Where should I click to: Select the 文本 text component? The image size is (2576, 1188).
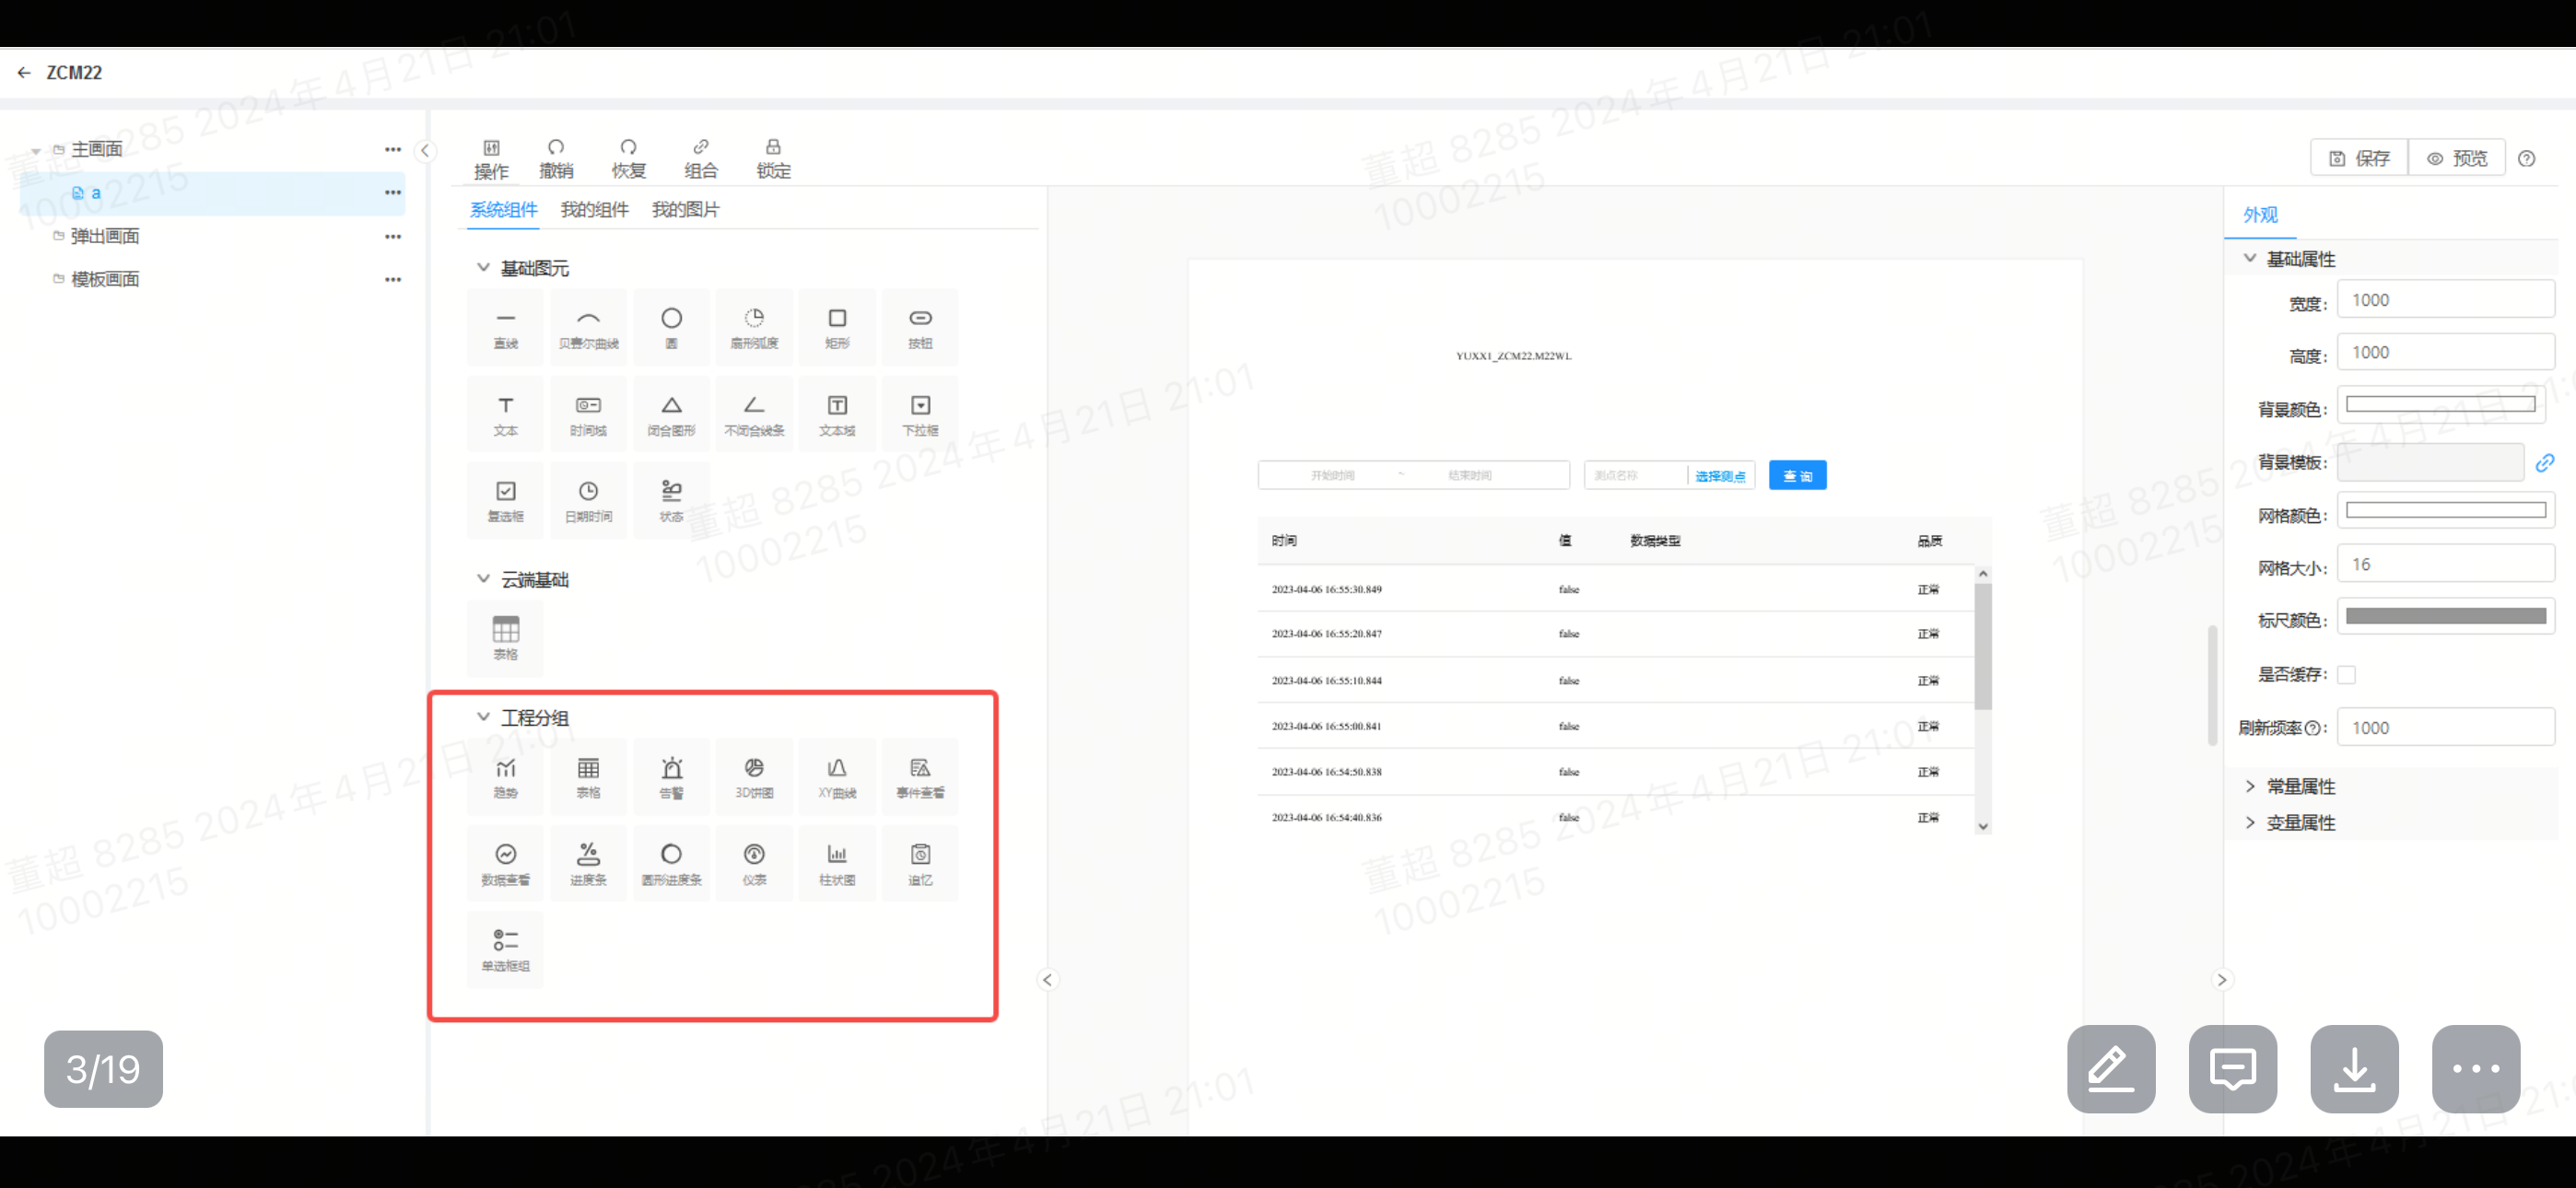[506, 414]
